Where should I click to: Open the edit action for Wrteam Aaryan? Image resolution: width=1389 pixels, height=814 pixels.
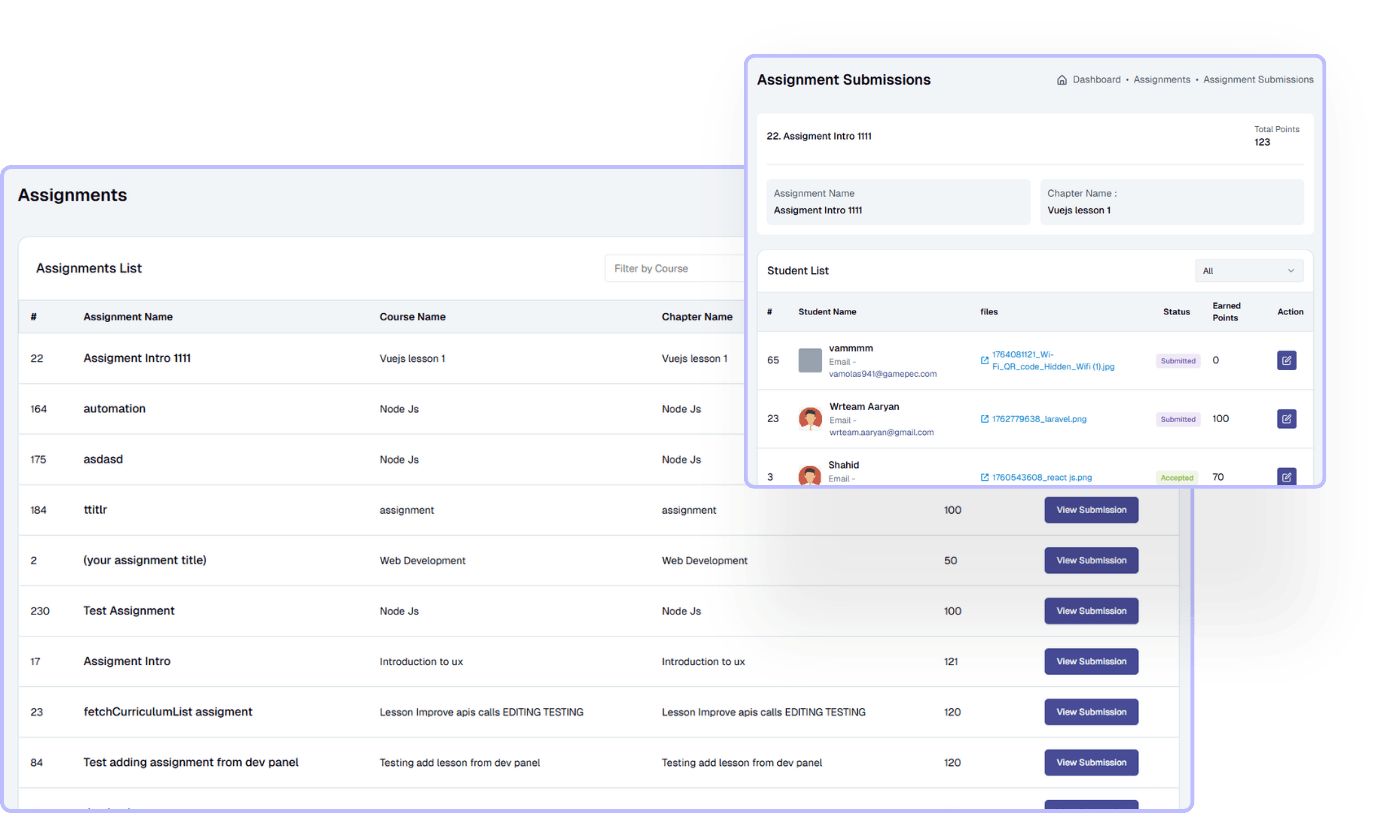click(1286, 418)
